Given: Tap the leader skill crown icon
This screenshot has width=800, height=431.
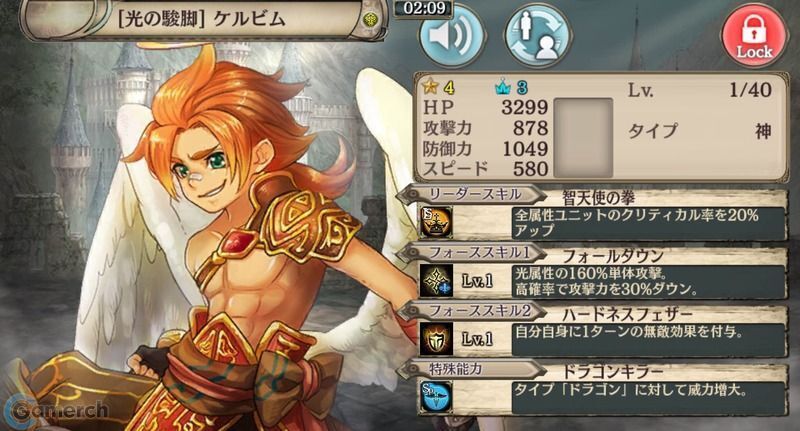Looking at the screenshot, I should [x=435, y=222].
